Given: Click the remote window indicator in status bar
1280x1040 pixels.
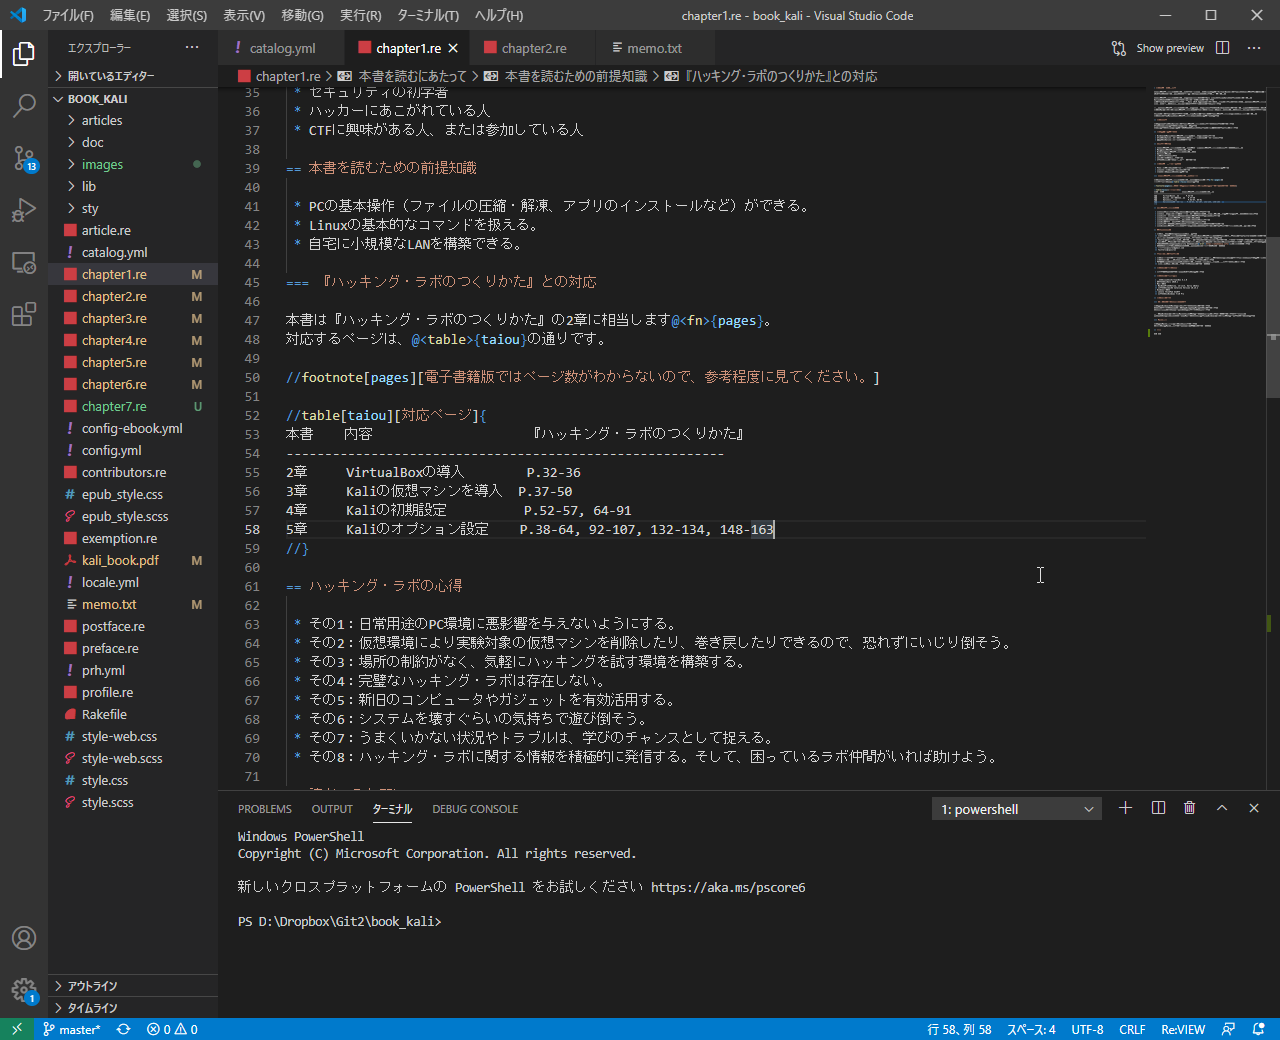Looking at the screenshot, I should point(17,1029).
